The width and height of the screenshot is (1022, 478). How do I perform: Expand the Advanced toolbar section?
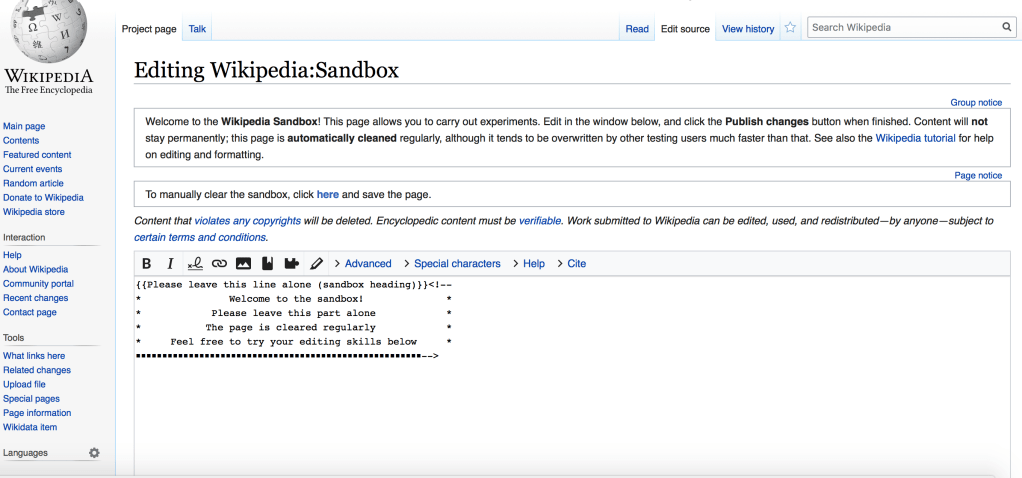(x=362, y=264)
